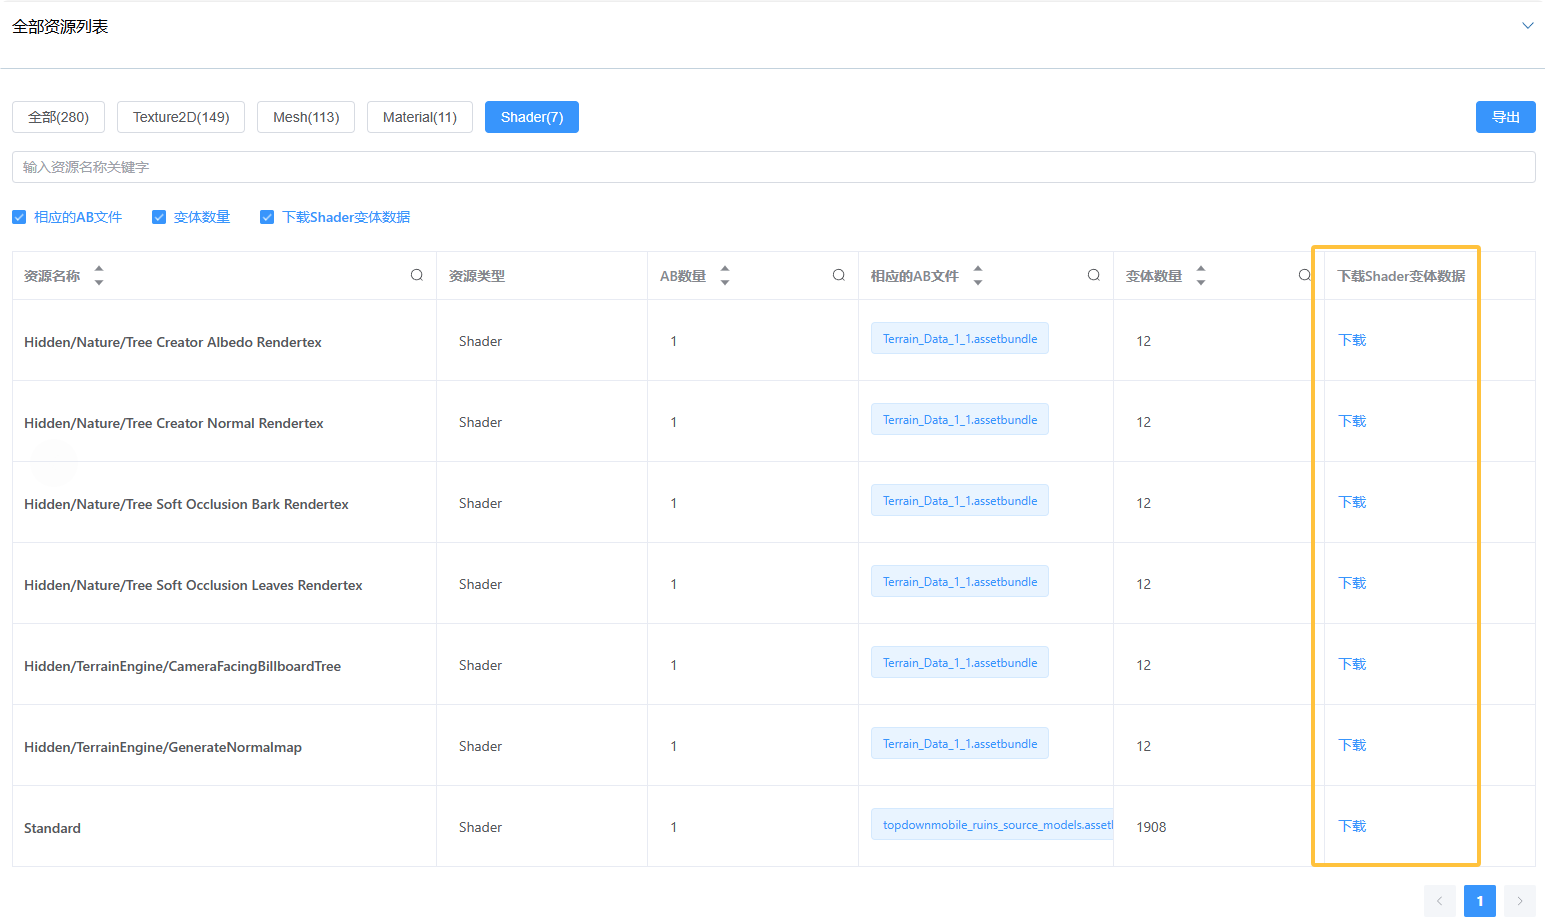Sort table by 变体数量 column arrows
The image size is (1545, 919).
click(1201, 276)
